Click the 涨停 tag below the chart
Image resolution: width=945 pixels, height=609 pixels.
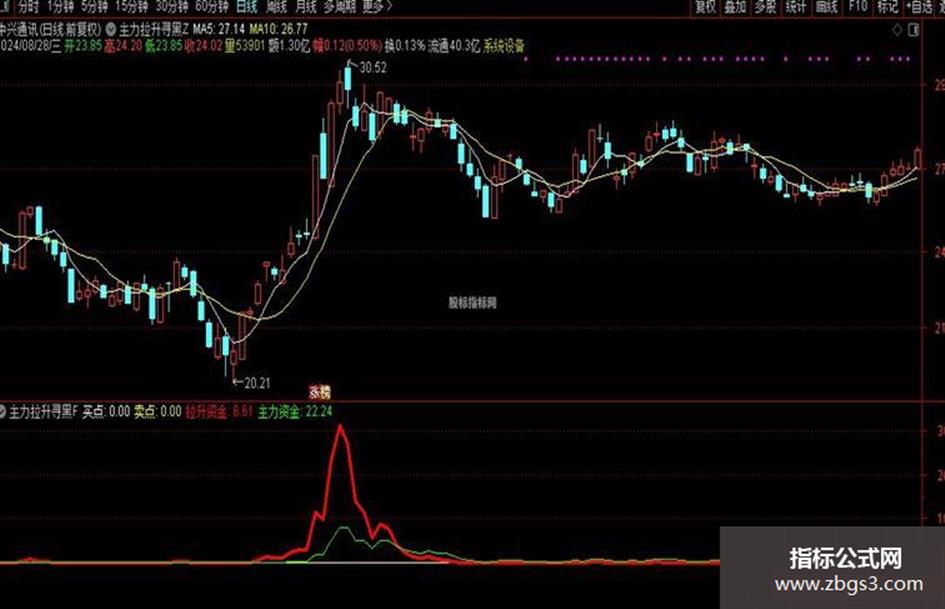click(320, 392)
